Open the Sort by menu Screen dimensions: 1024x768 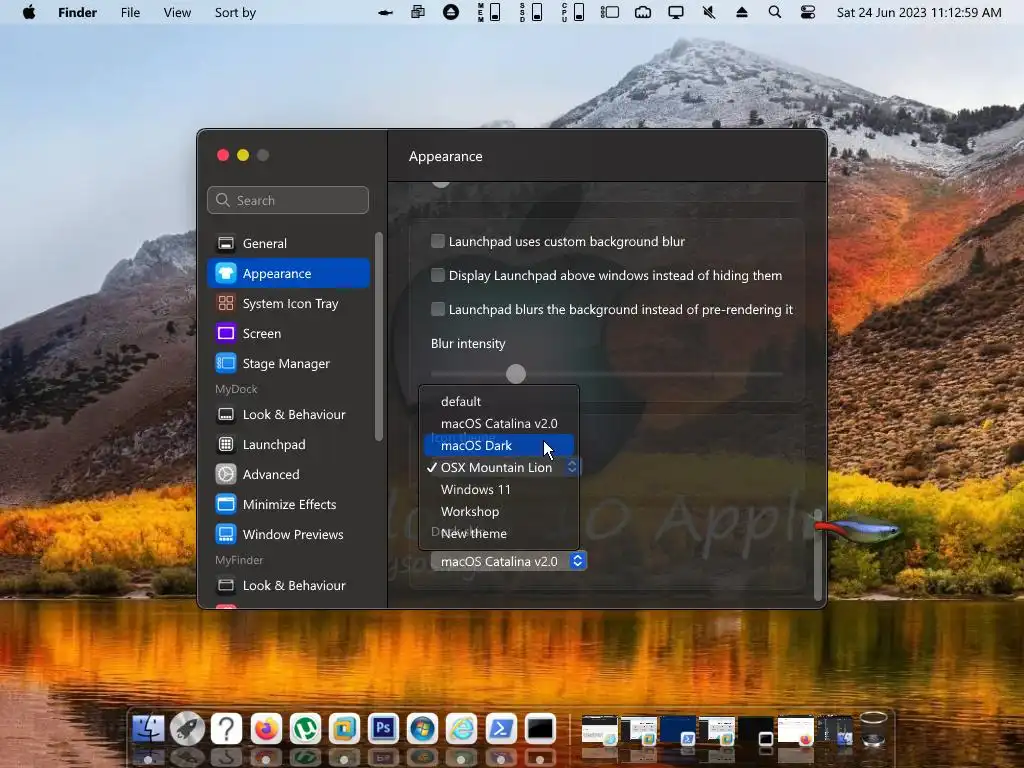pyautogui.click(x=235, y=12)
